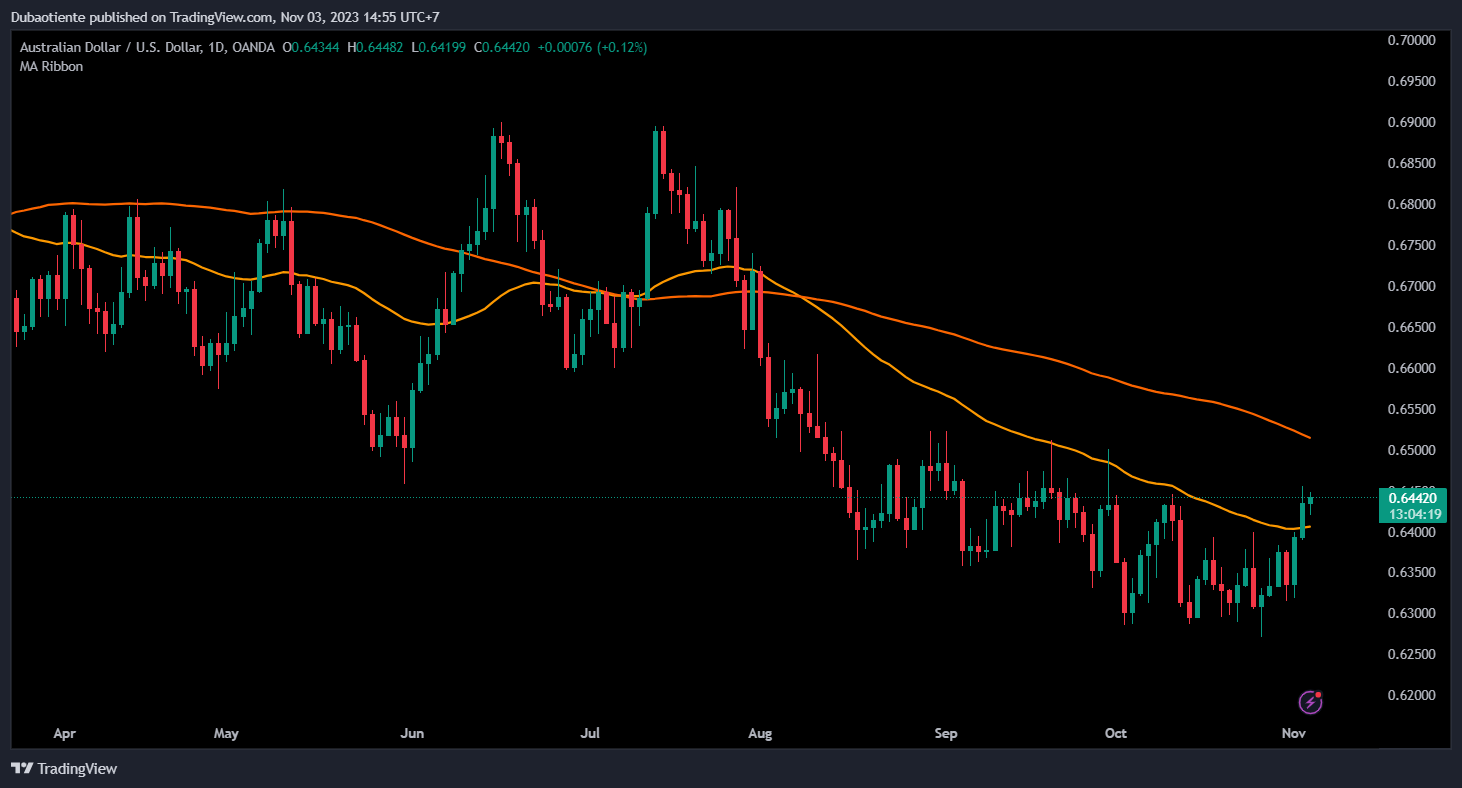
Task: Click the 0.63000 price axis label
Action: pos(1412,613)
